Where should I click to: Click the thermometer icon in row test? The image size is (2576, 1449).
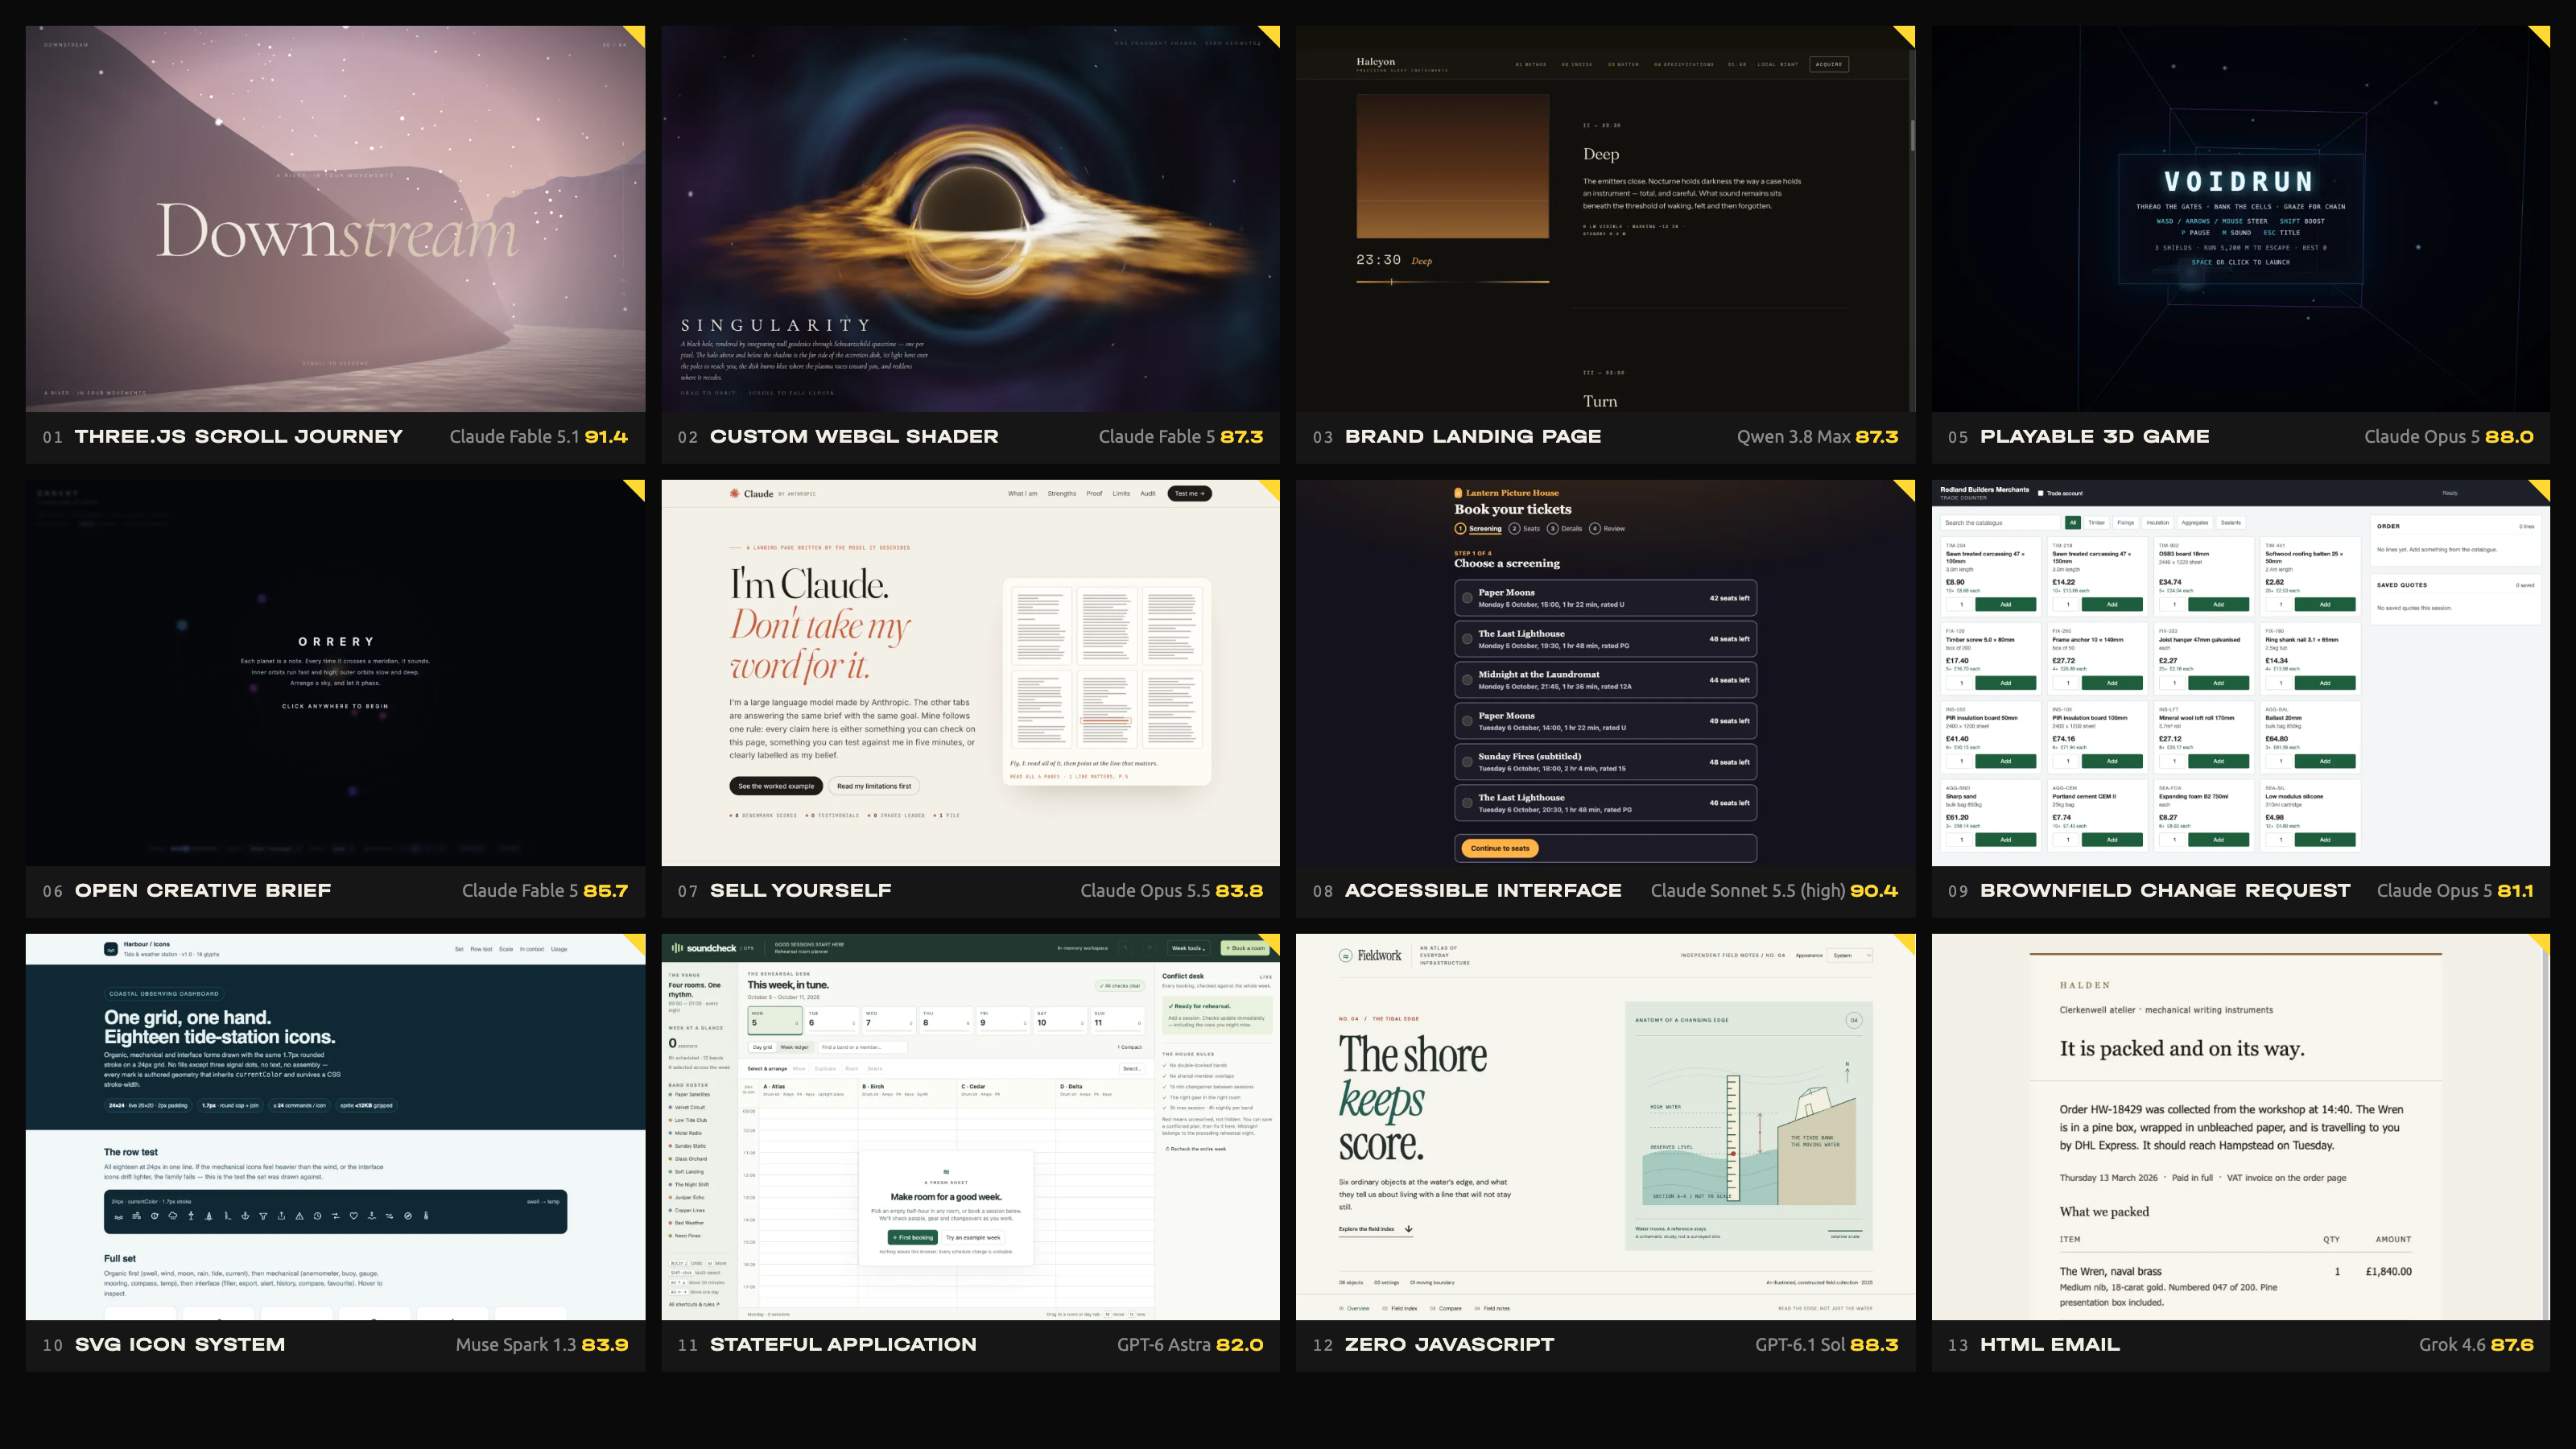click(x=426, y=1216)
